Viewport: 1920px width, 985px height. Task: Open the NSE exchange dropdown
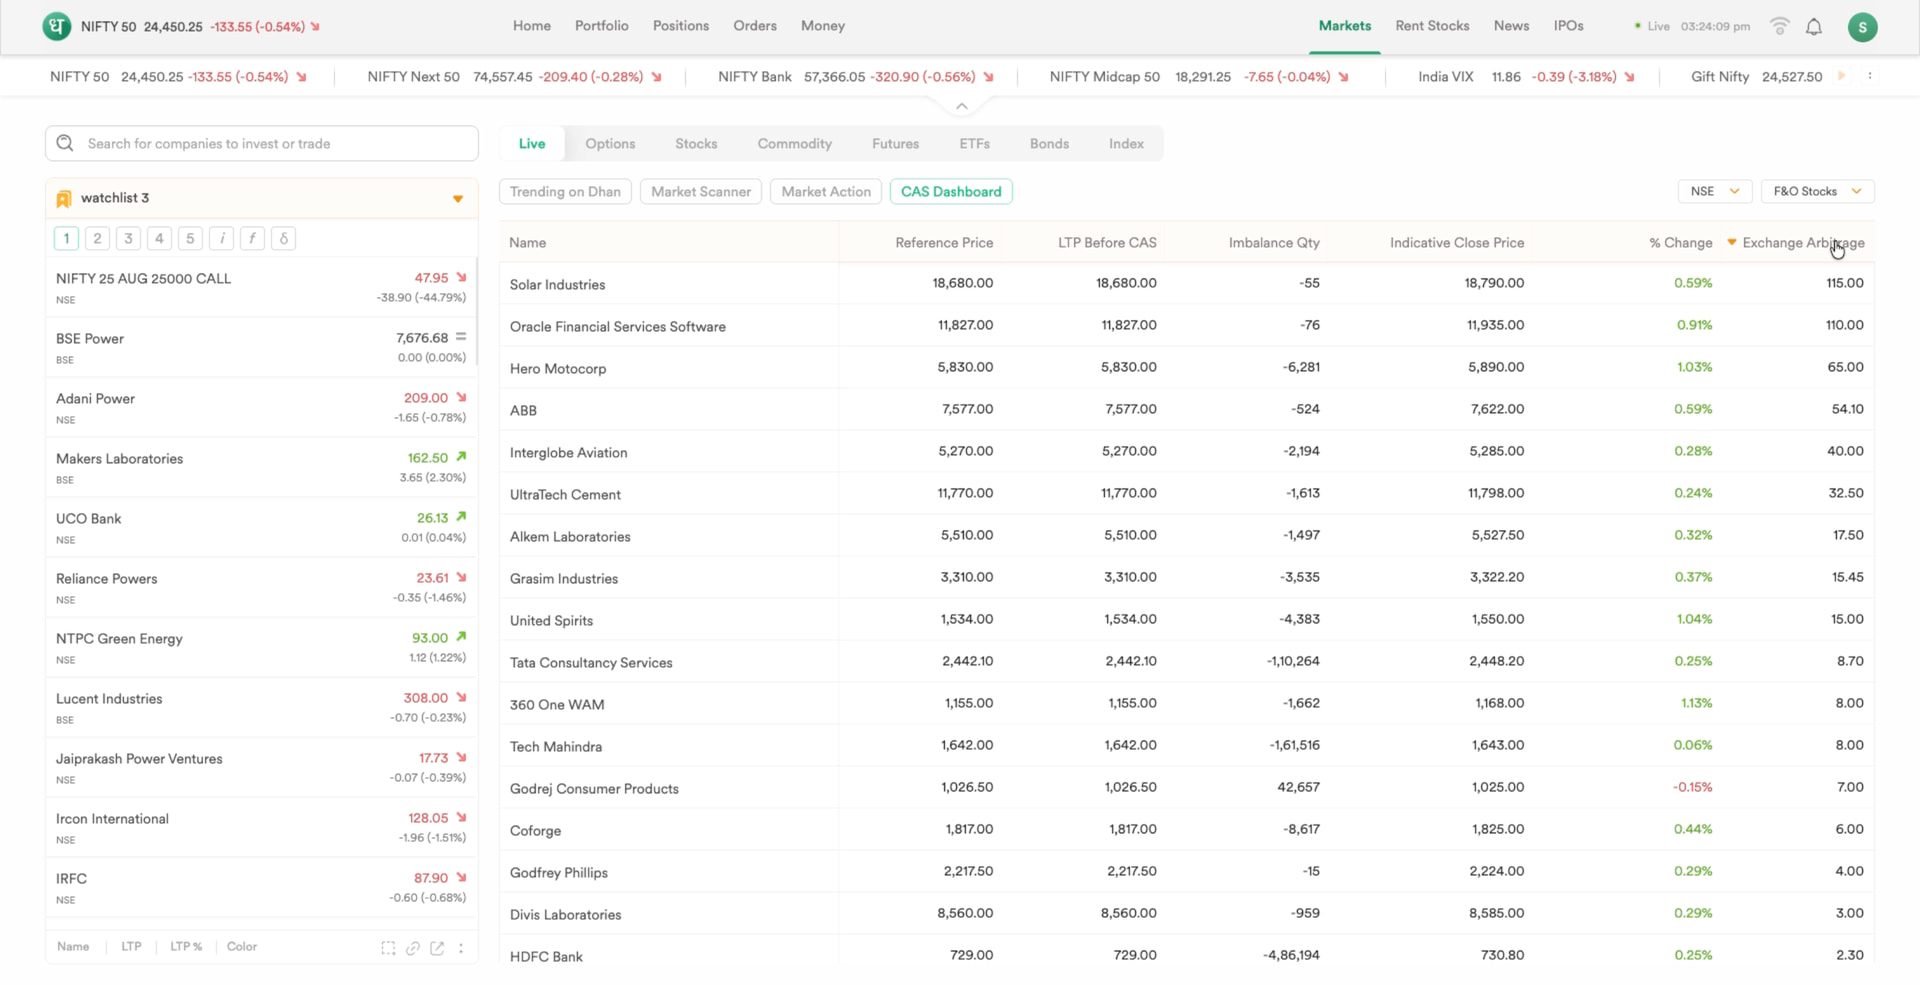click(x=1714, y=191)
